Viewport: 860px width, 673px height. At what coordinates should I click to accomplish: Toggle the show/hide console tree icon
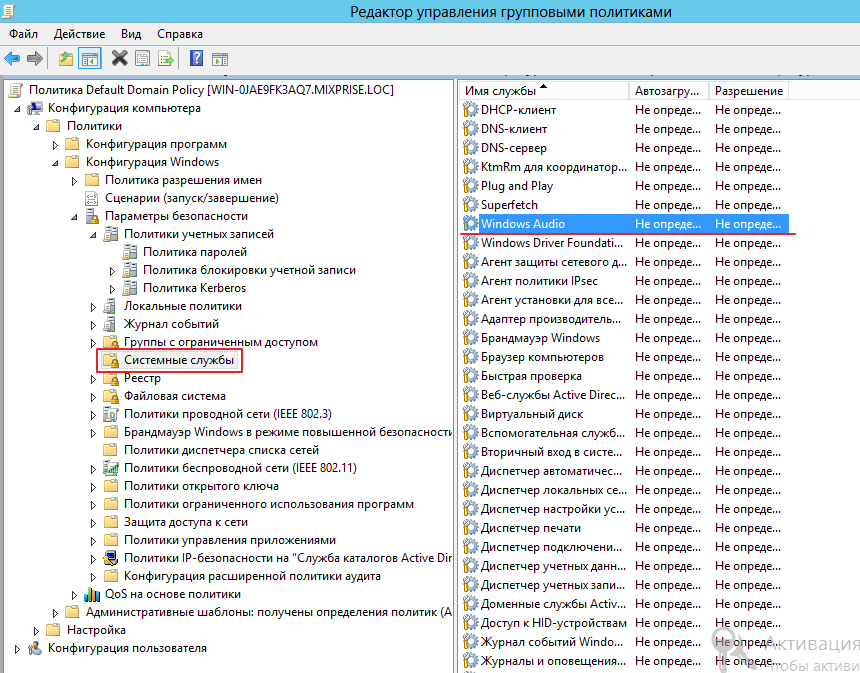click(x=90, y=59)
